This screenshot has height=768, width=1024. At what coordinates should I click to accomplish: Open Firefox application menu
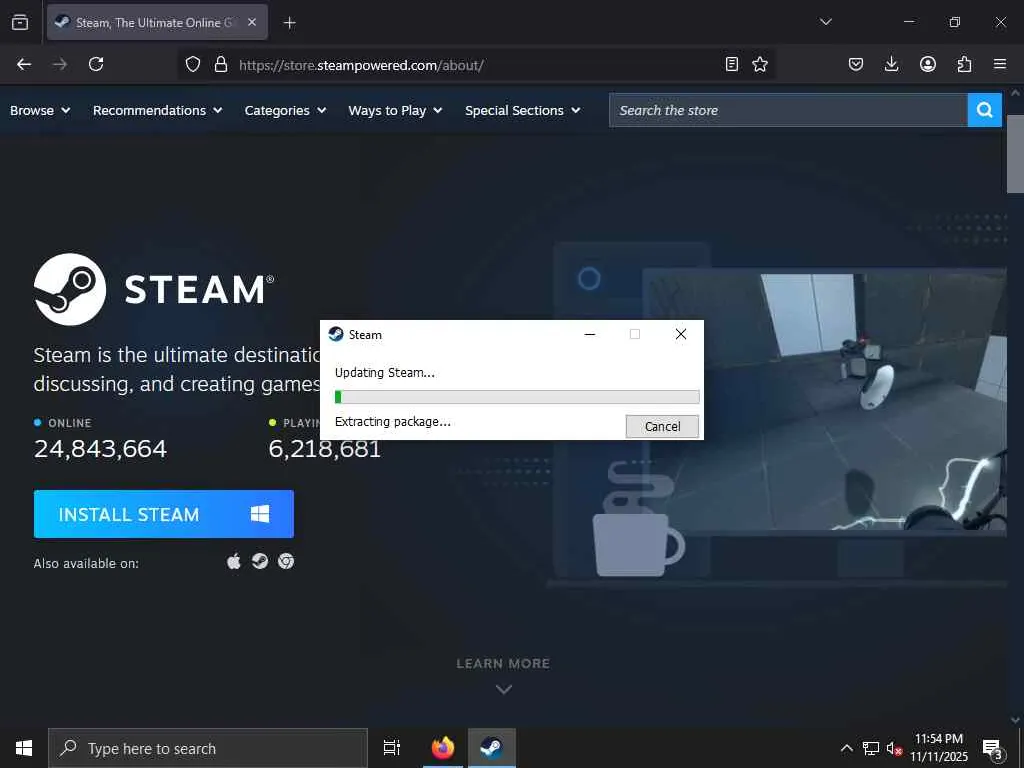point(999,64)
